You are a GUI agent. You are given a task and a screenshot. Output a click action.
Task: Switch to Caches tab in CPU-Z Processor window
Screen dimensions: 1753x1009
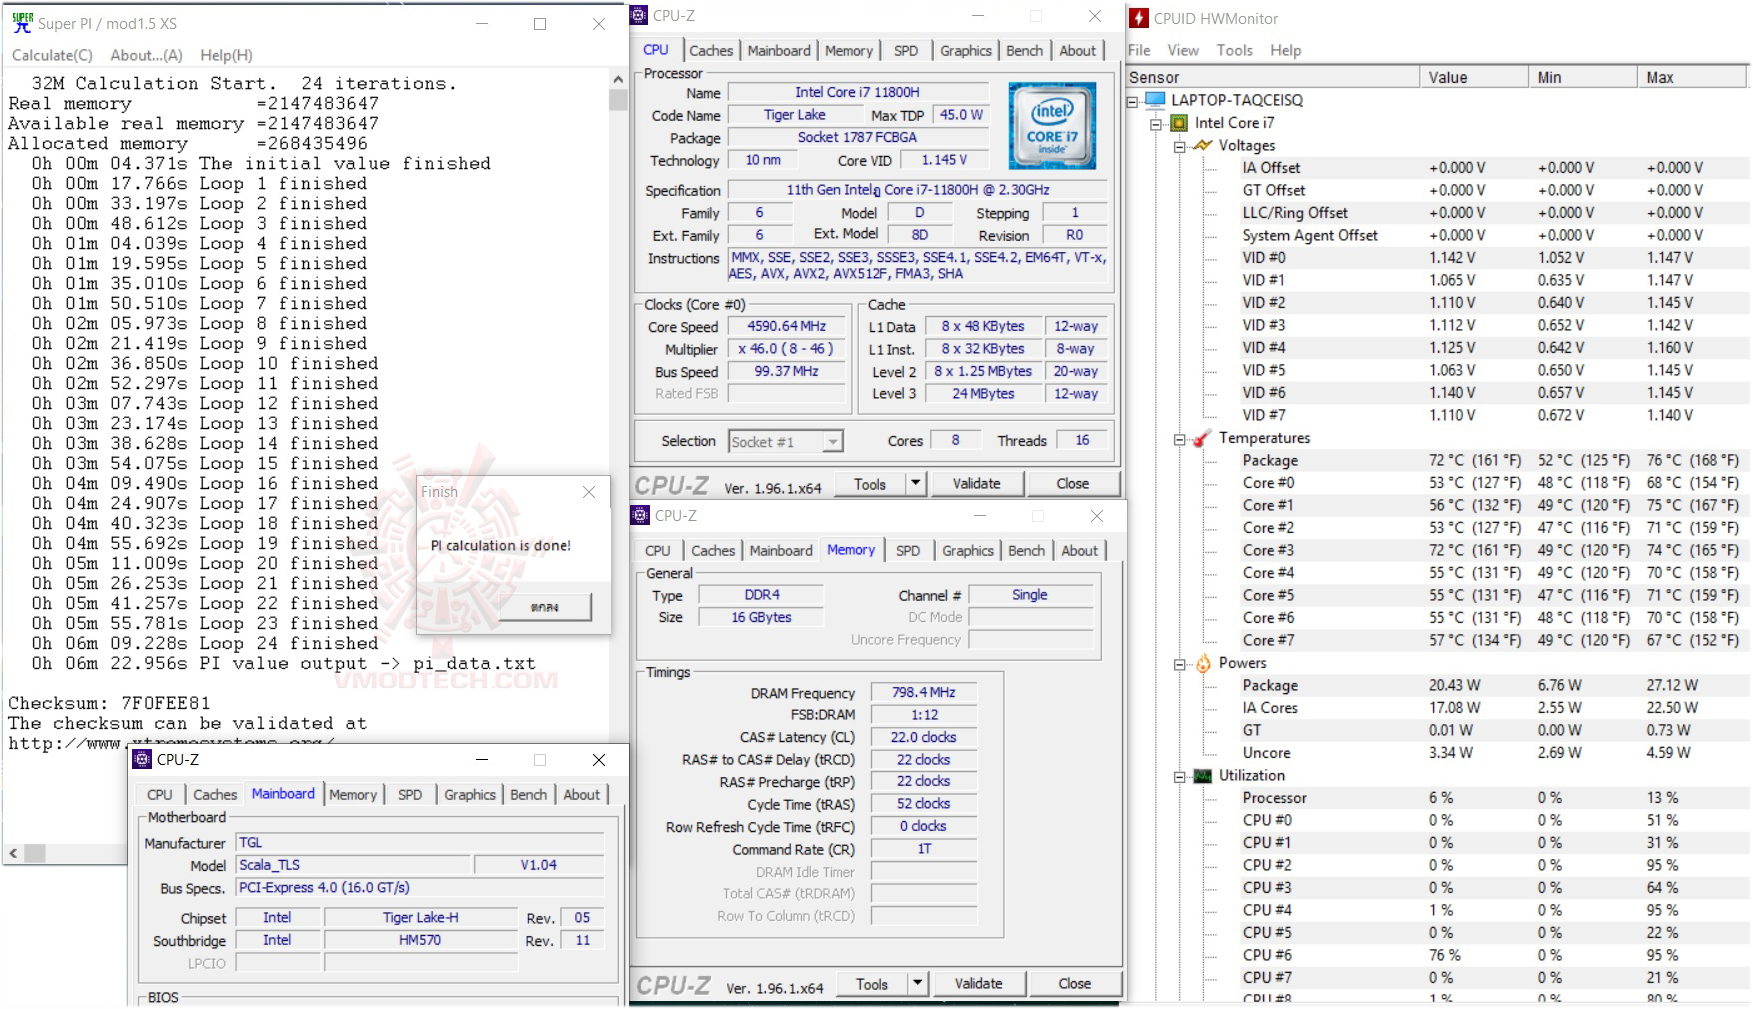coord(711,51)
